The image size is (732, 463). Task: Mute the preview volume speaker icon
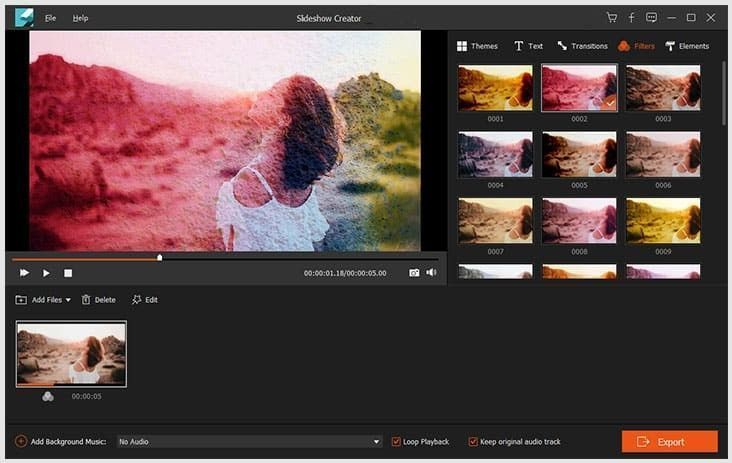tap(431, 272)
